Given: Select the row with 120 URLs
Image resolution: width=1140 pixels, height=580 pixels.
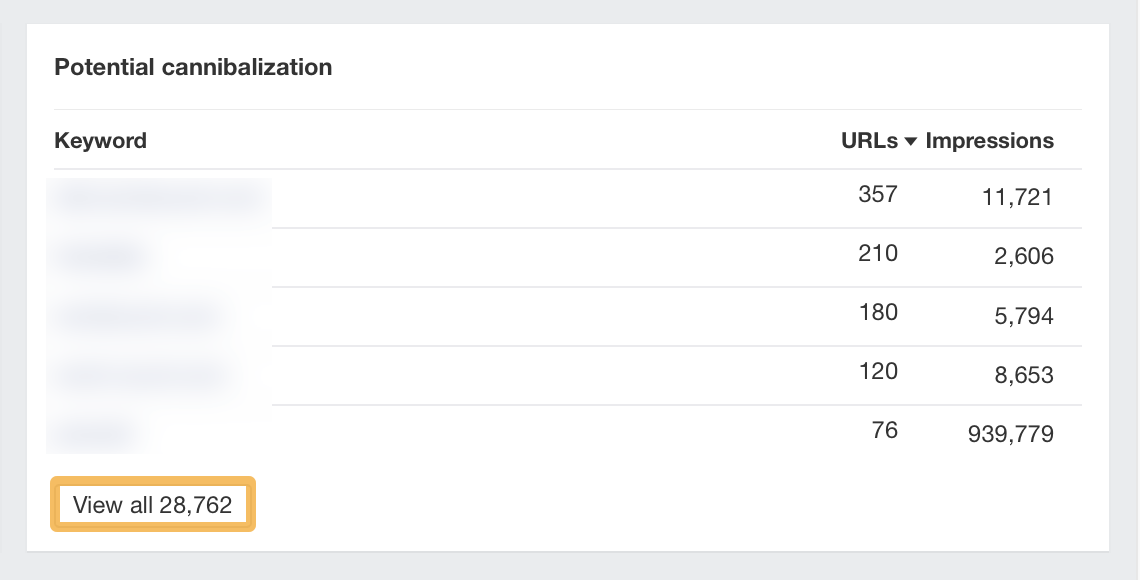Looking at the screenshot, I should click(x=877, y=371).
